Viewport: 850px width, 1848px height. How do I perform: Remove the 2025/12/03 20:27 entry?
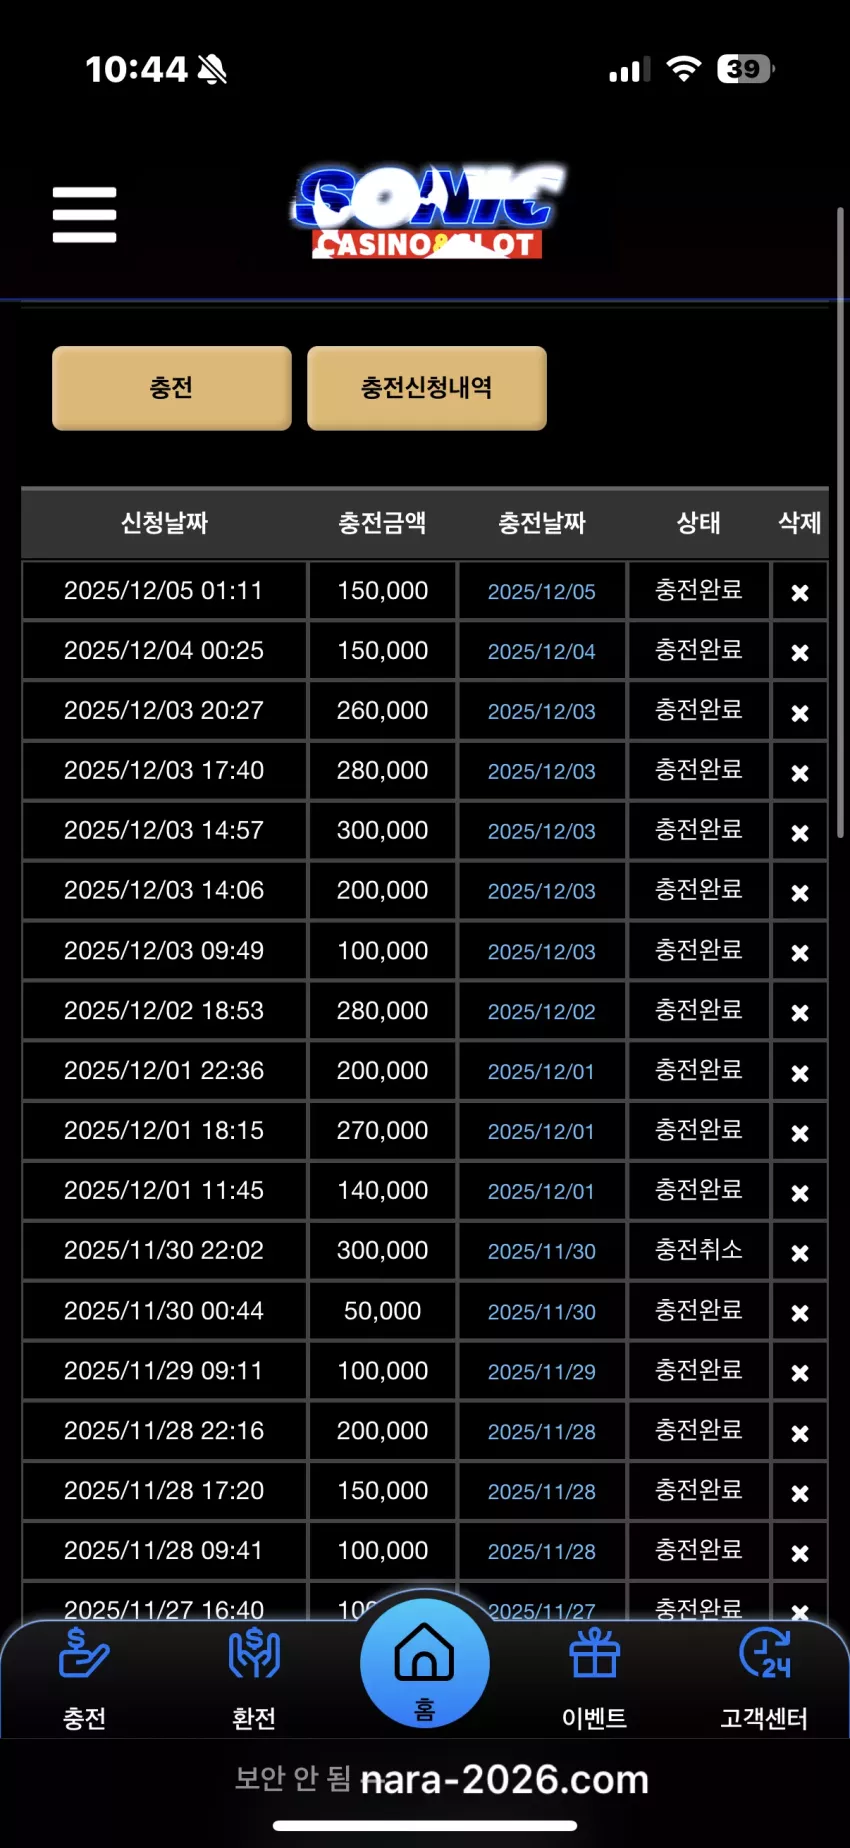tap(800, 712)
